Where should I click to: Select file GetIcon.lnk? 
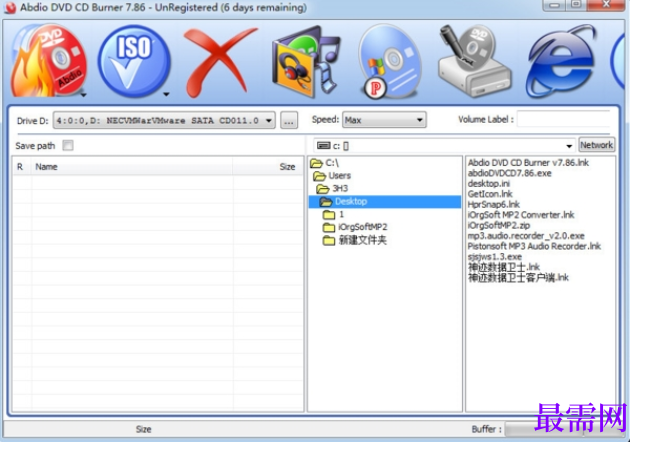pos(490,194)
